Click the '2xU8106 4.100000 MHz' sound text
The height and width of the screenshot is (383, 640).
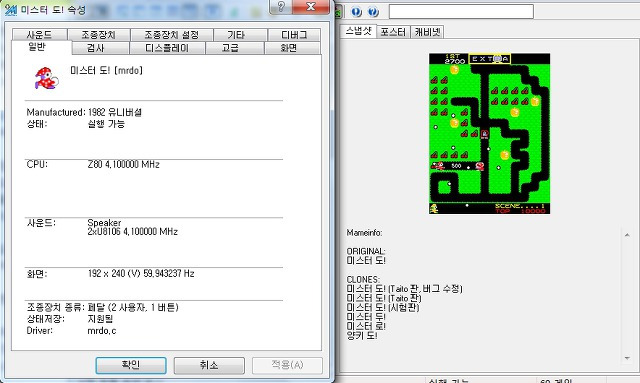tap(133, 232)
